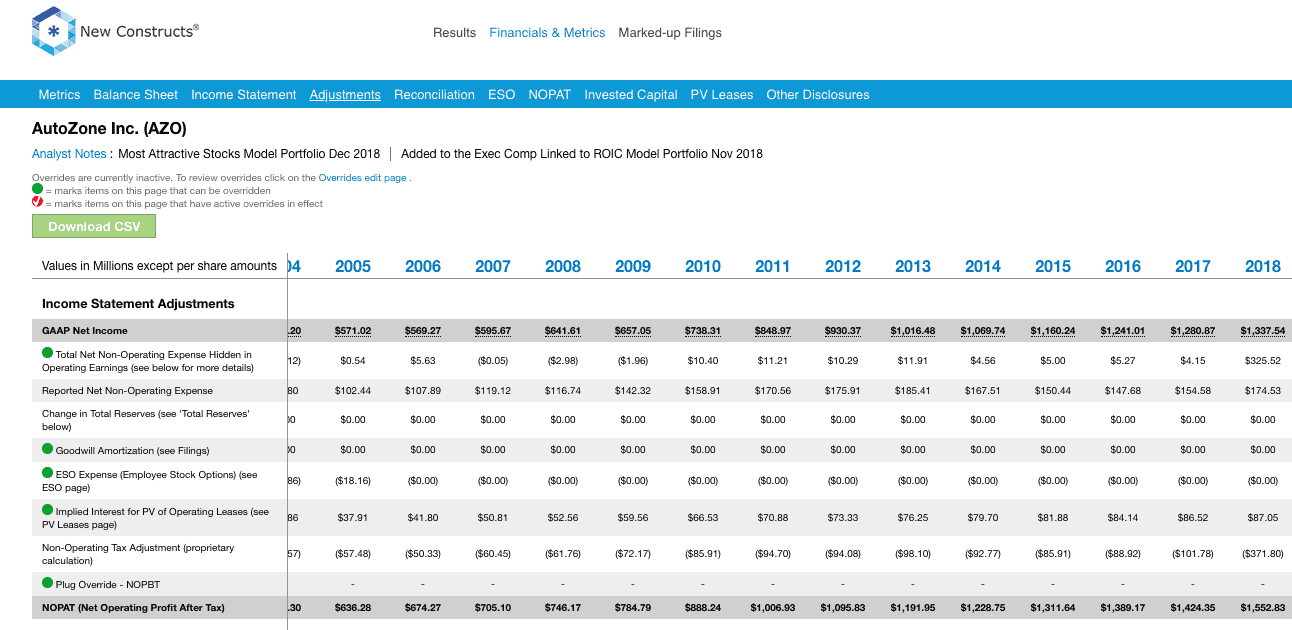Image resolution: width=1292 pixels, height=630 pixels.
Task: Click Reported Net Non-Operating Expense 2018 value $174.53
Action: pos(1263,391)
